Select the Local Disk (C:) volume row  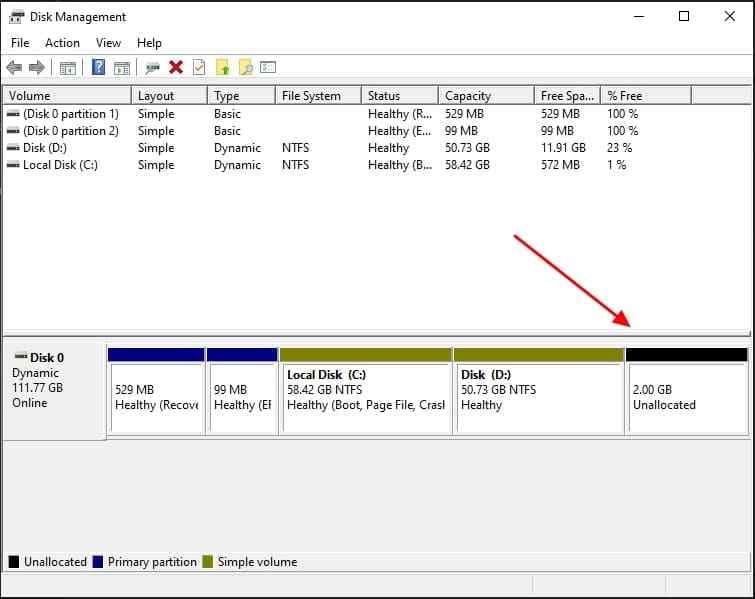[x=347, y=165]
